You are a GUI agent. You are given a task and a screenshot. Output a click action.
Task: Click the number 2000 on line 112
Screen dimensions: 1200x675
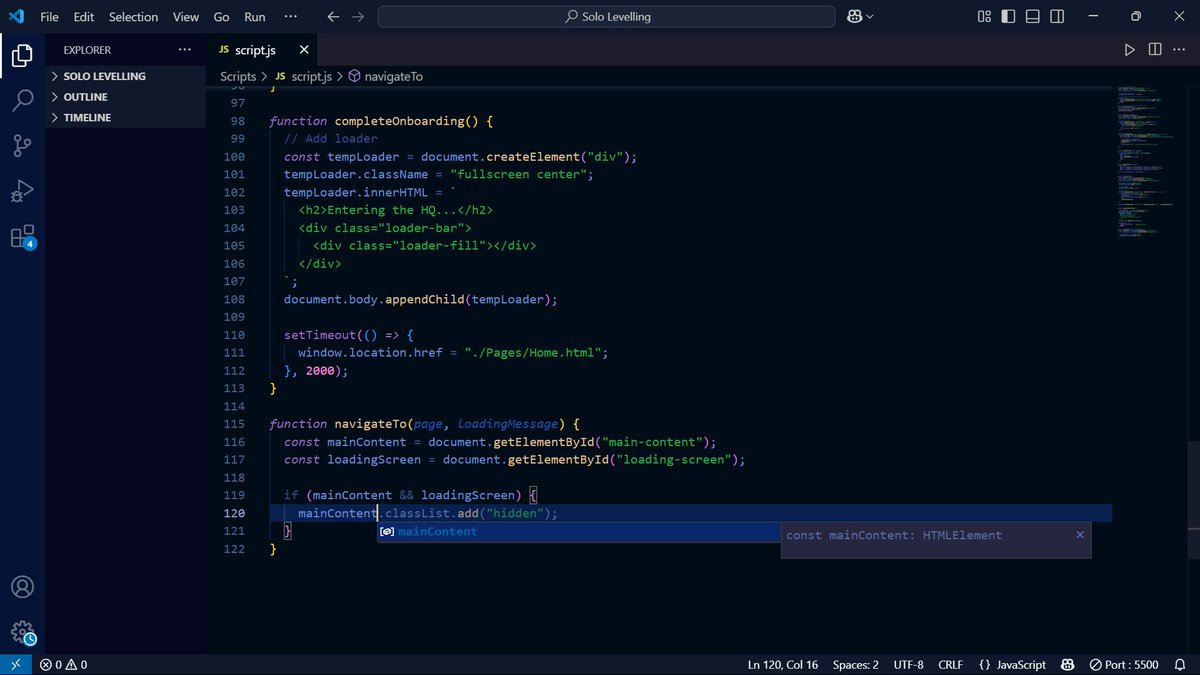click(320, 371)
